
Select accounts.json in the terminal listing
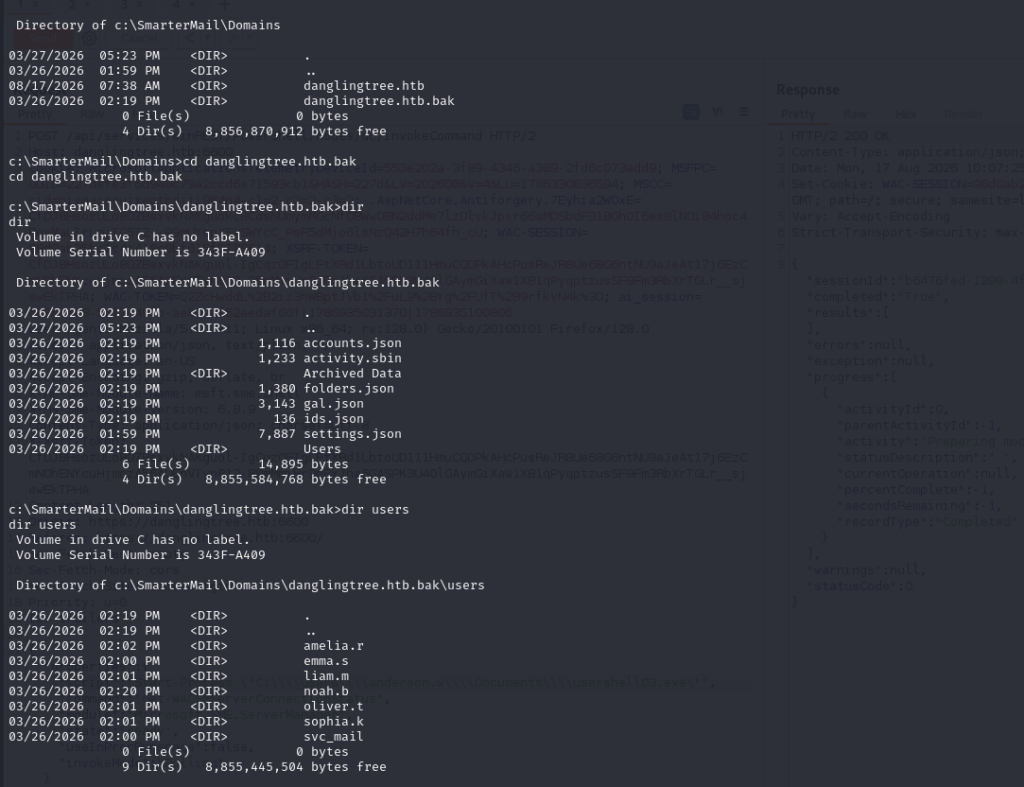pos(352,343)
